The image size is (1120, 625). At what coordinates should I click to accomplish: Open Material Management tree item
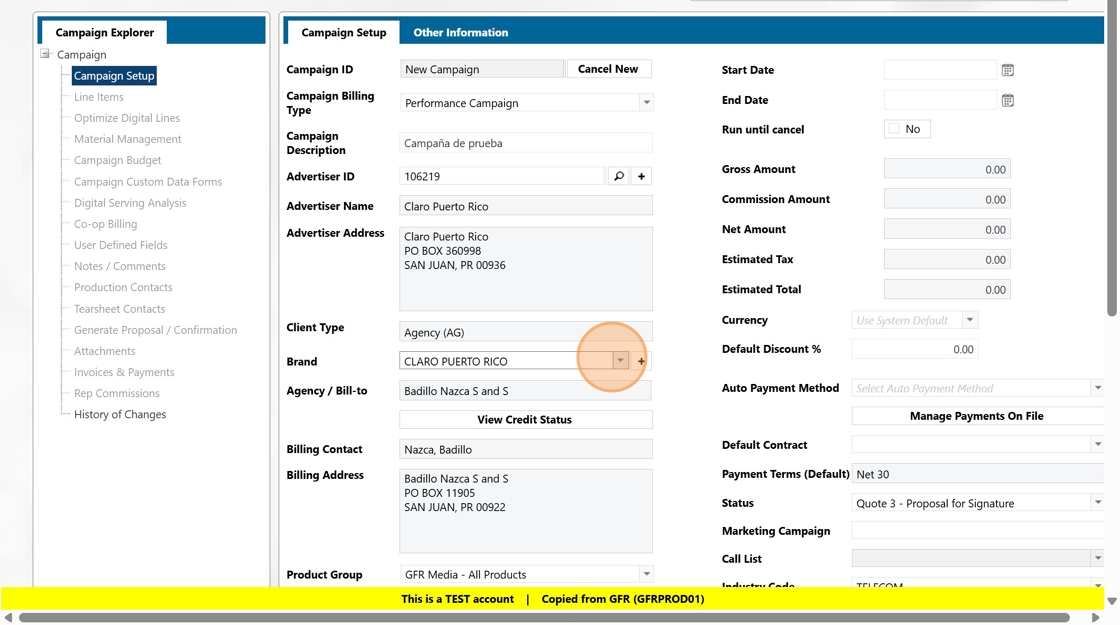pyautogui.click(x=128, y=139)
